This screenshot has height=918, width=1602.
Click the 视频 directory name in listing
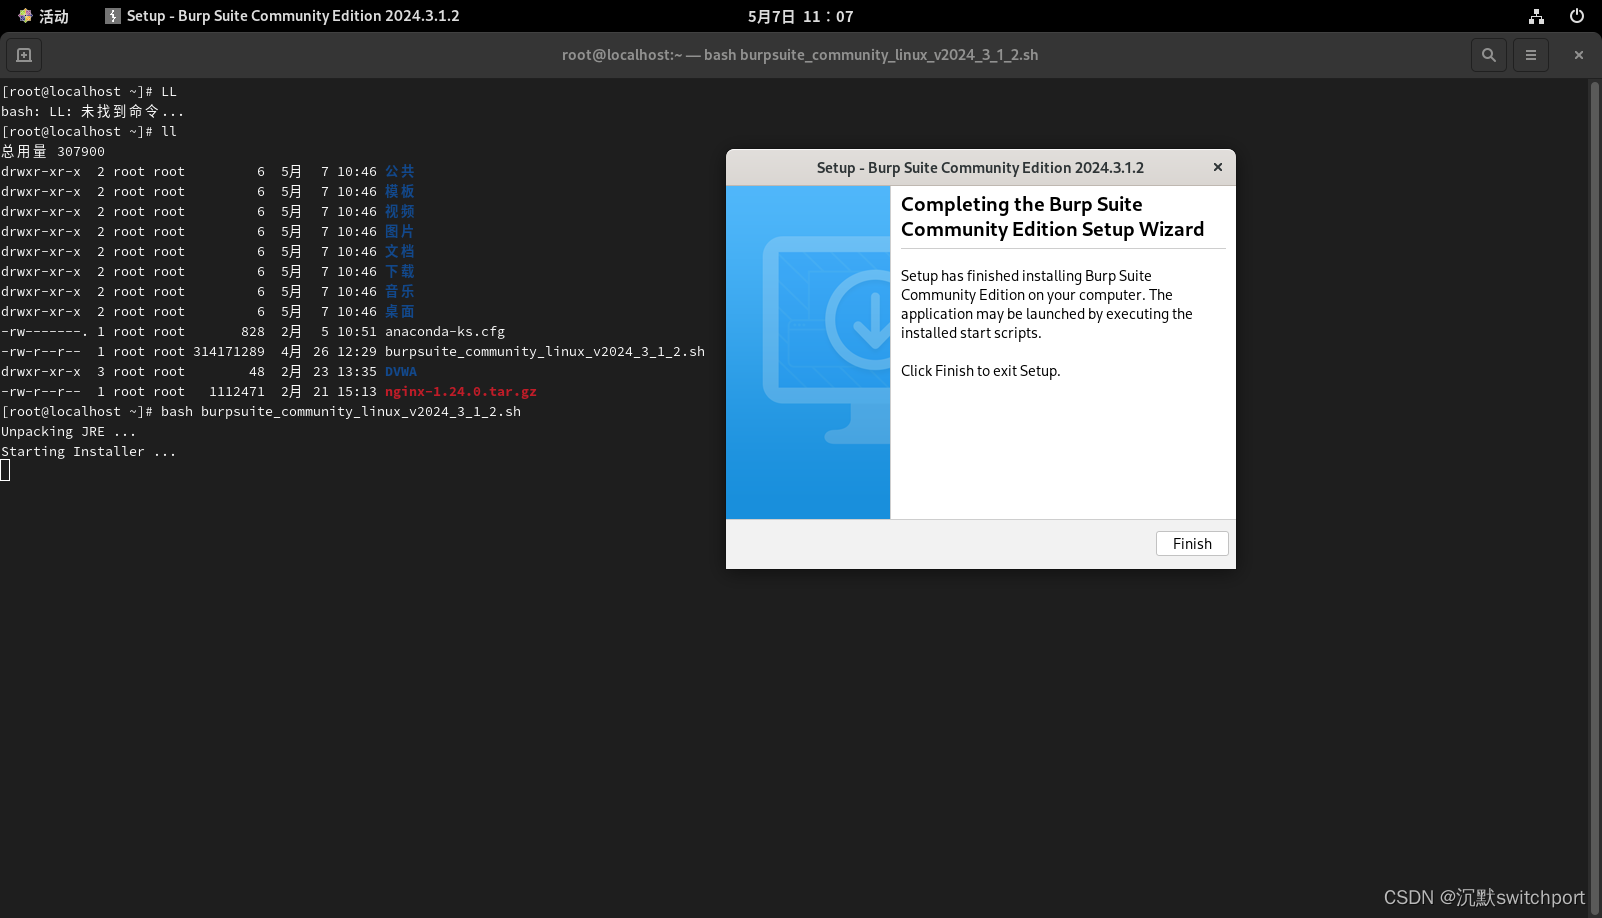pyautogui.click(x=400, y=211)
